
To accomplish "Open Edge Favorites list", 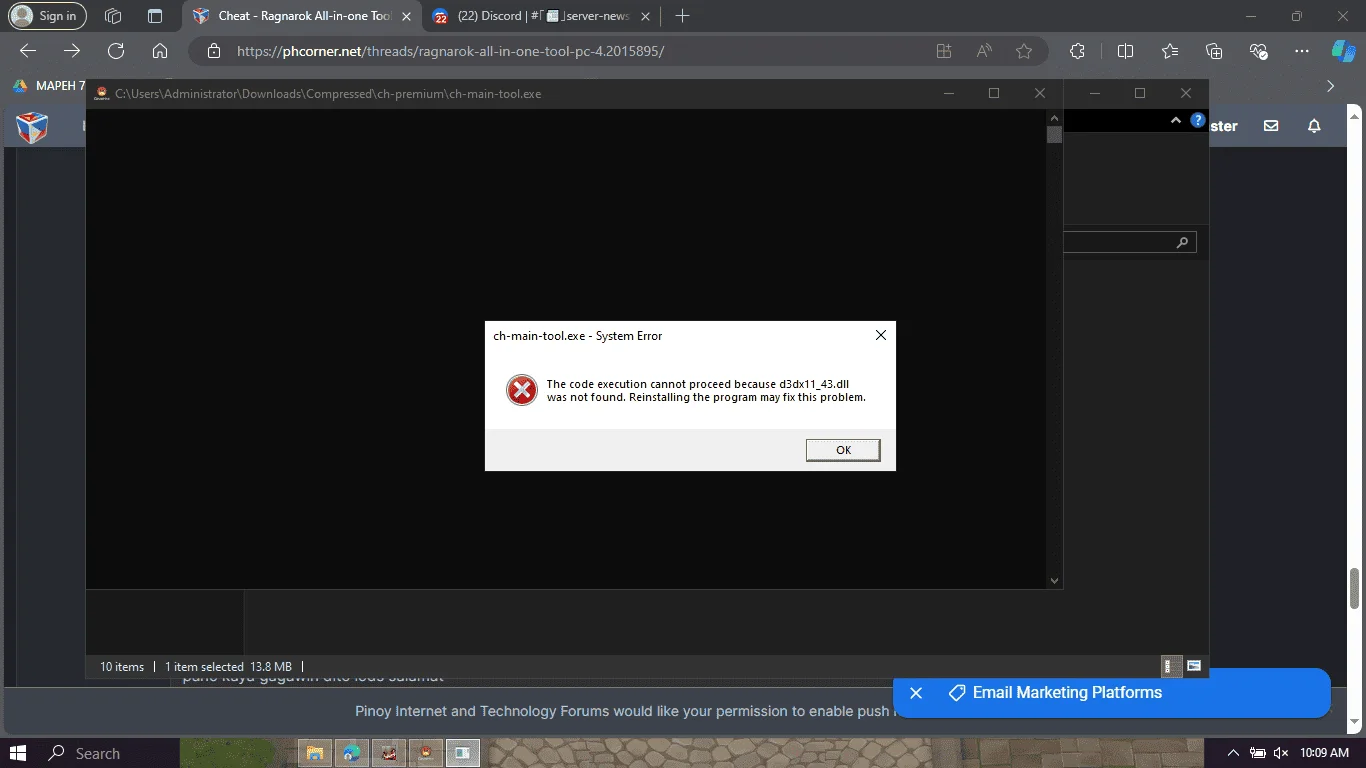I will point(1170,51).
